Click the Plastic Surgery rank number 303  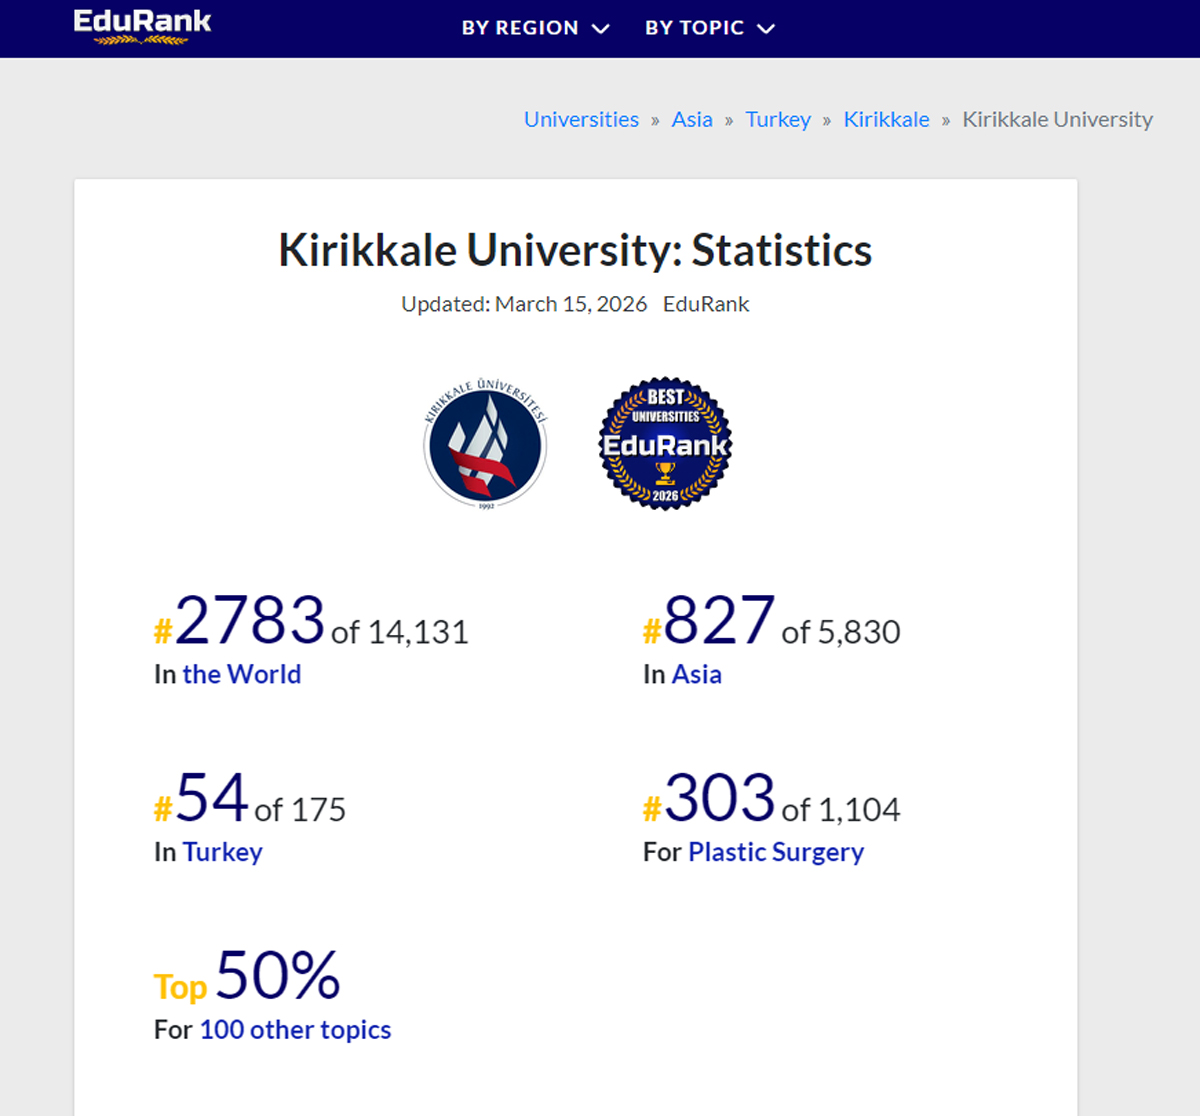(x=719, y=797)
